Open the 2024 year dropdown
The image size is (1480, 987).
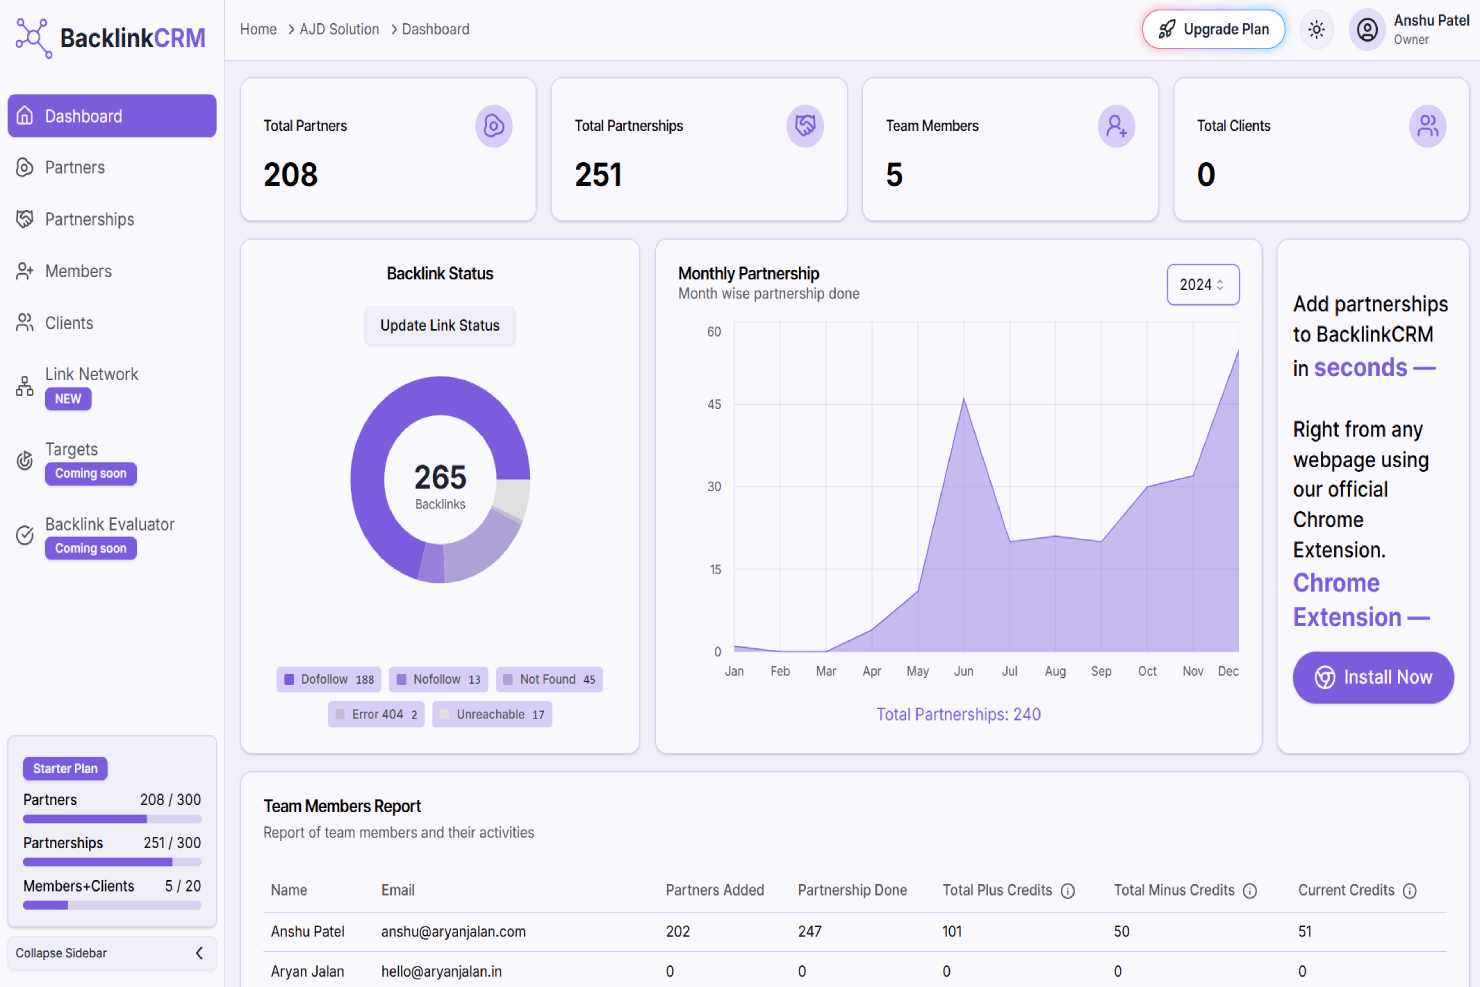tap(1202, 285)
